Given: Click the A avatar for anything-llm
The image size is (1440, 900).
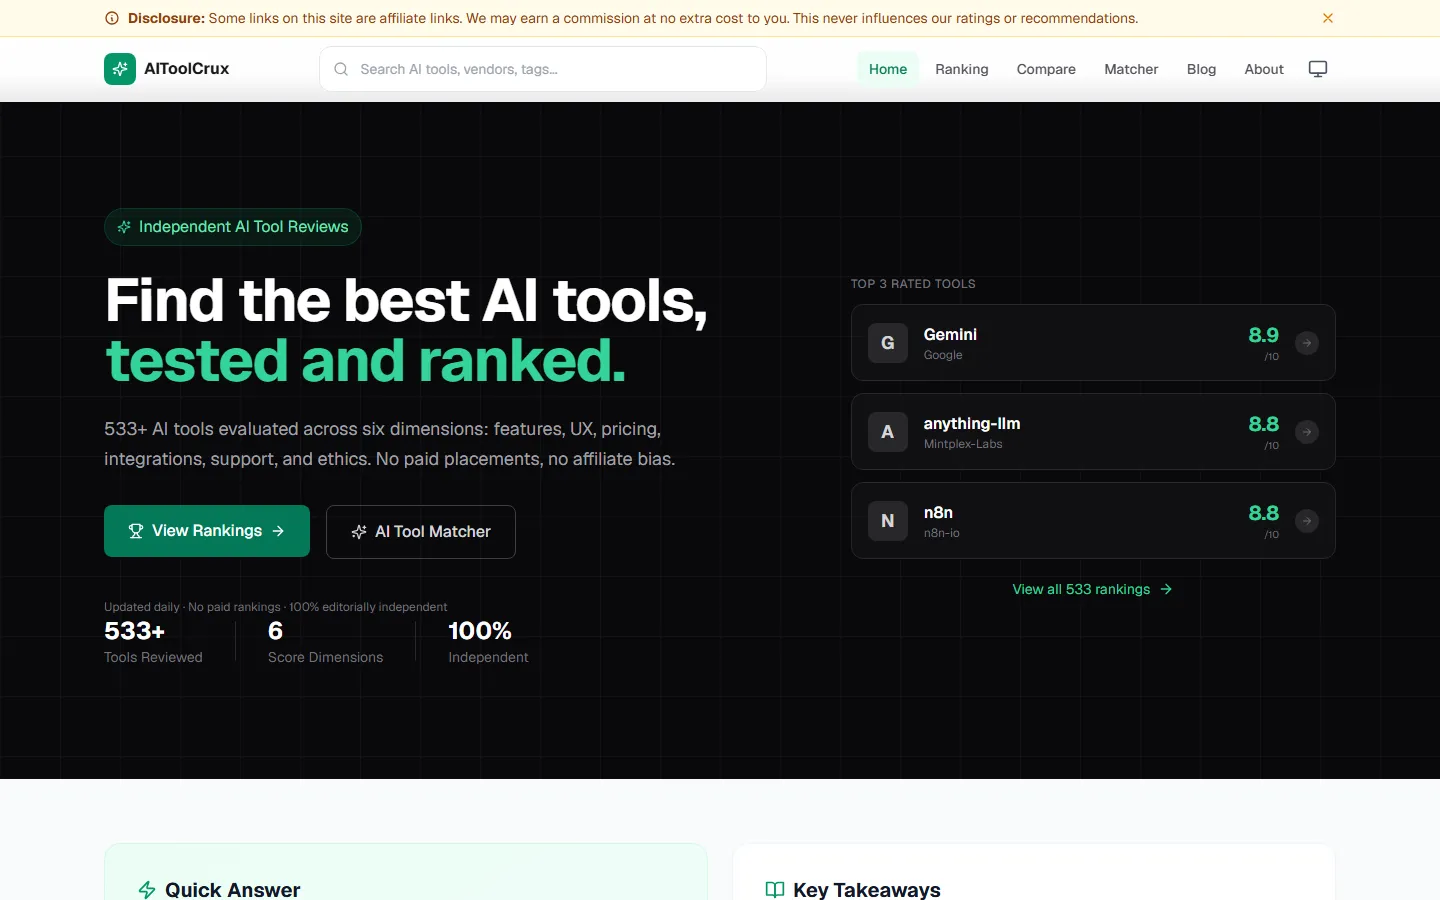Looking at the screenshot, I should tap(888, 432).
